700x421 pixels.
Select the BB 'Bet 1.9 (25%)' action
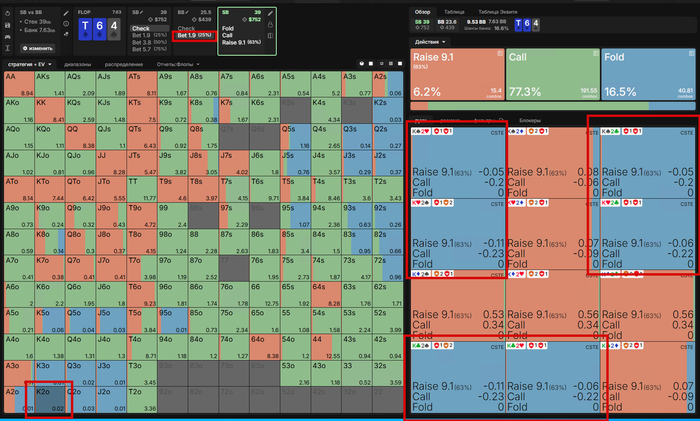[194, 35]
